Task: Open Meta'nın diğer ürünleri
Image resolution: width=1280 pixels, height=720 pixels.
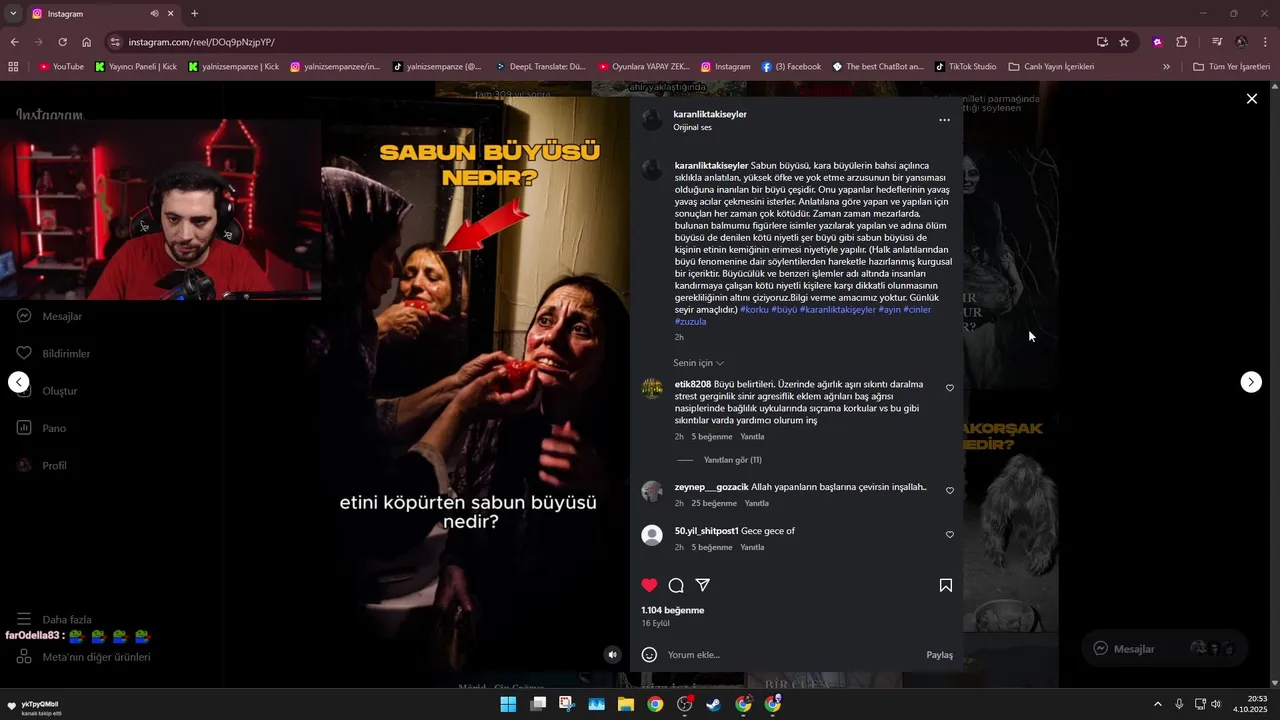Action: click(x=83, y=657)
